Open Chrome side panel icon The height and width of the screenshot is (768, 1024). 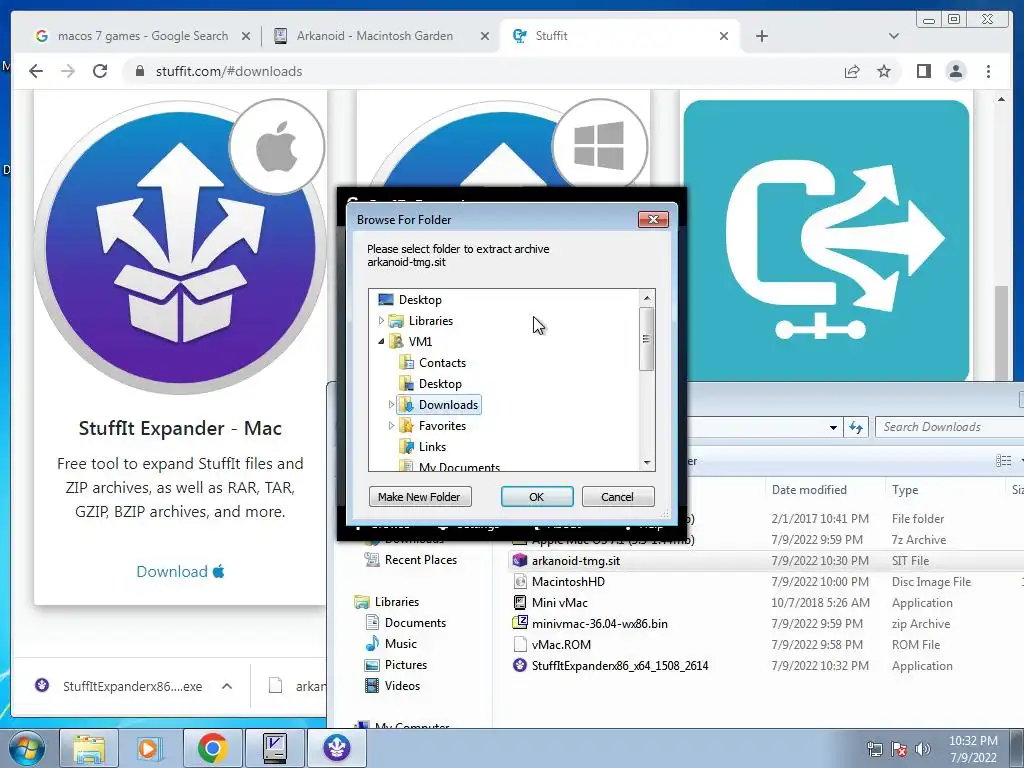pyautogui.click(x=923, y=71)
